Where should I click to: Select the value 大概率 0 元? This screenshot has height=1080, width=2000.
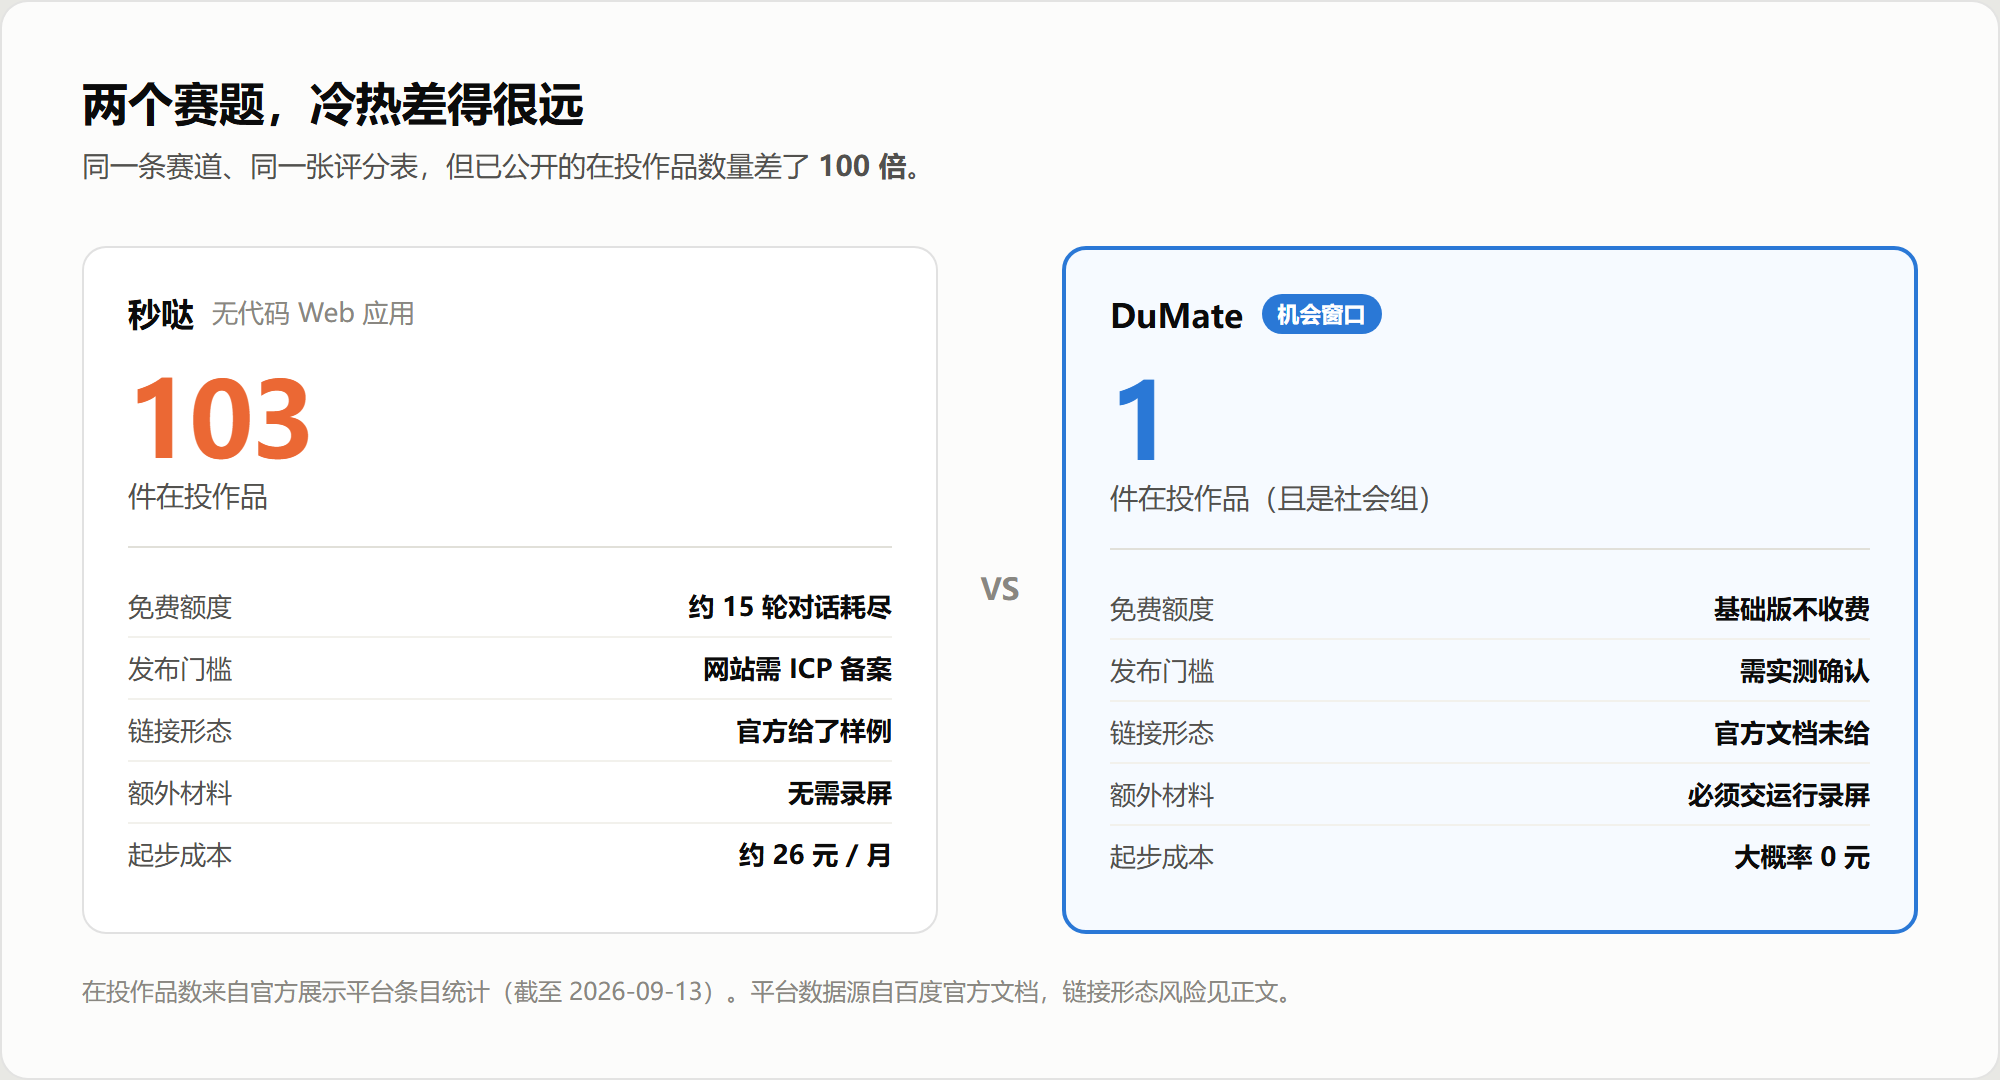pyautogui.click(x=1802, y=857)
